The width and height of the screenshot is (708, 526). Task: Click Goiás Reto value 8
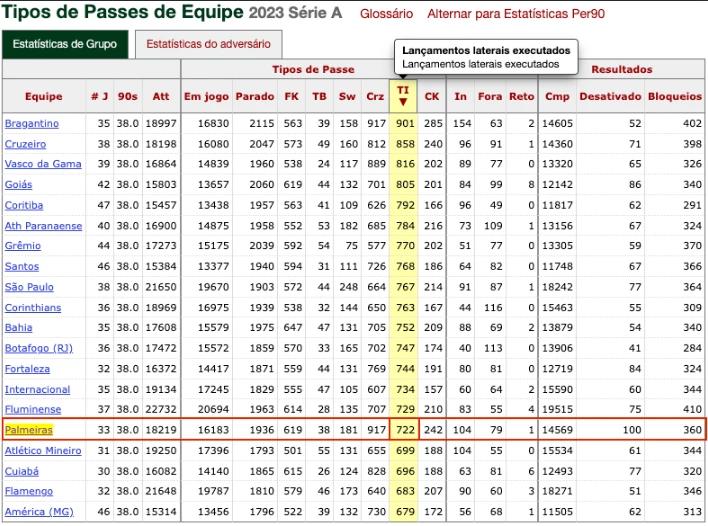coord(531,185)
